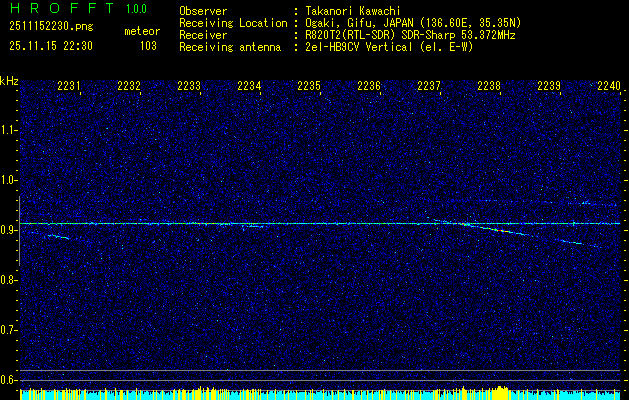The width and height of the screenshot is (629, 400).
Task: Click time marker 2231
Action: [69, 86]
